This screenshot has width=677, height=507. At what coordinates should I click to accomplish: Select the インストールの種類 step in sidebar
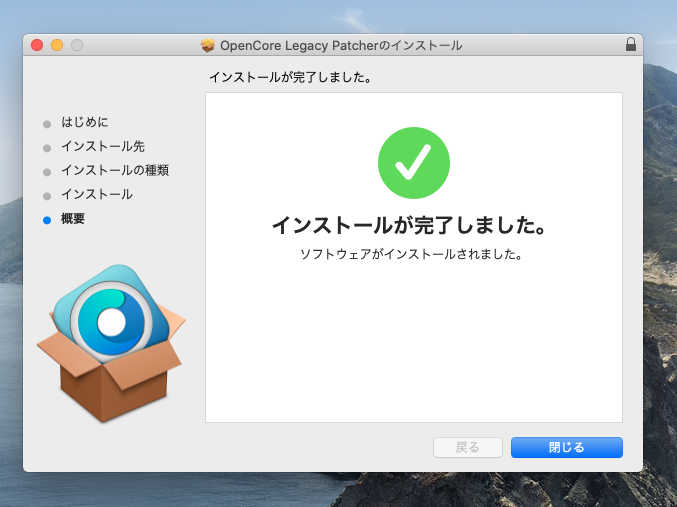point(114,171)
